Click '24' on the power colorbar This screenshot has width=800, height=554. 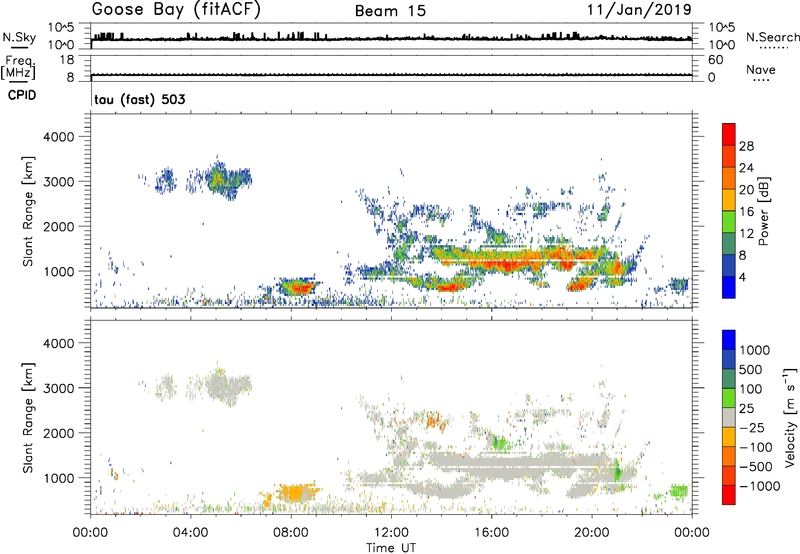(x=746, y=168)
